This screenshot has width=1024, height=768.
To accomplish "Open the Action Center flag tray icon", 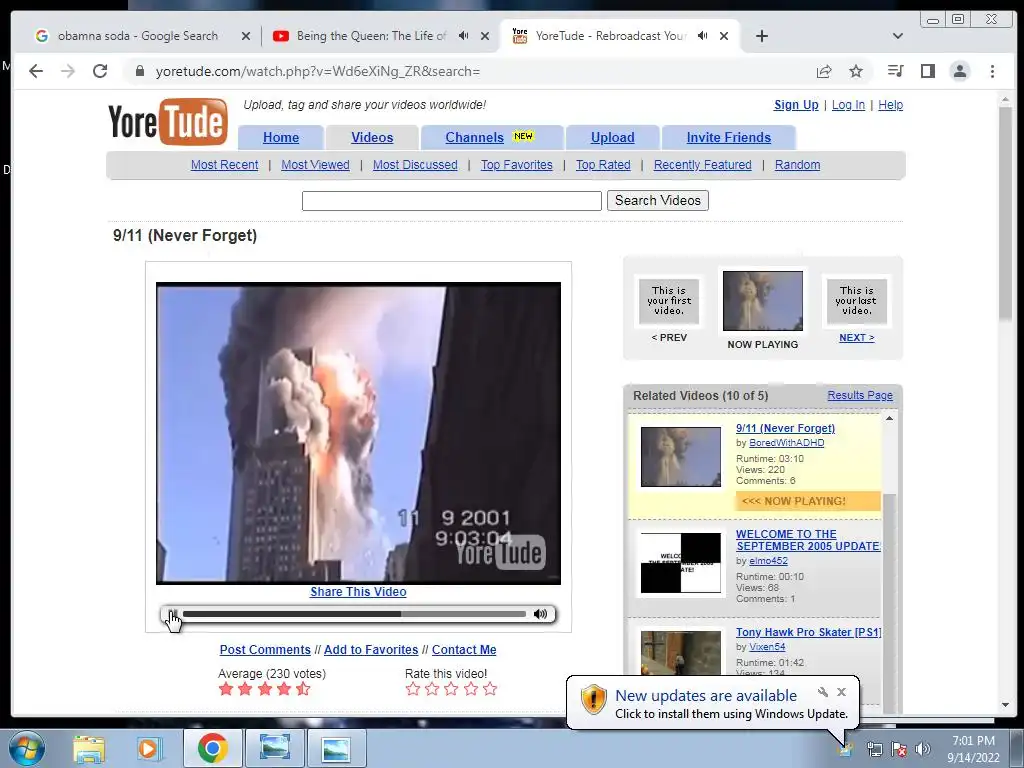I will [899, 750].
